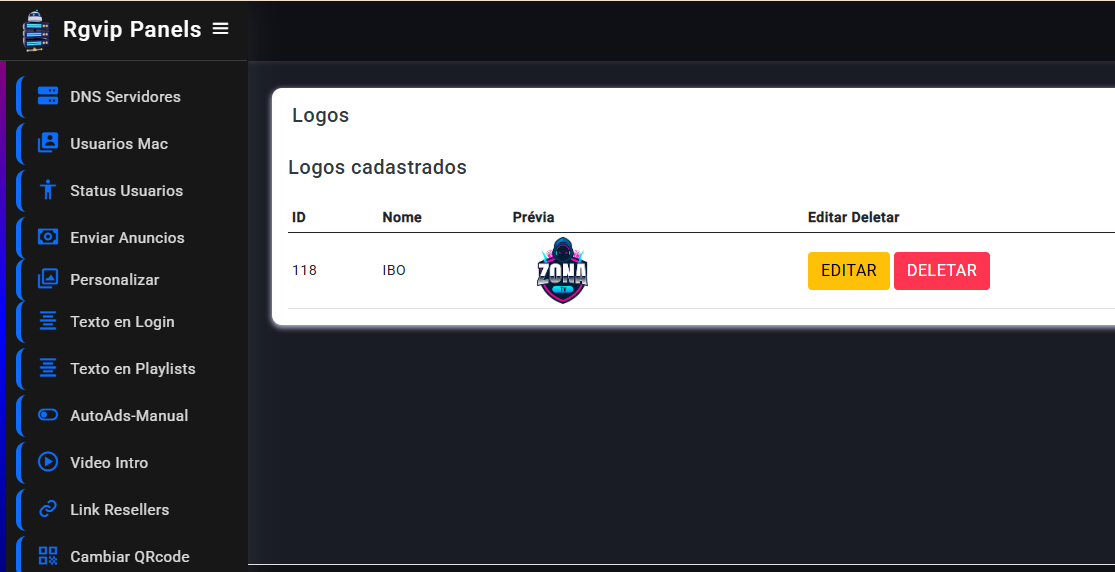This screenshot has height=572, width=1115.
Task: Click the Video Intro play icon
Action: tap(48, 462)
